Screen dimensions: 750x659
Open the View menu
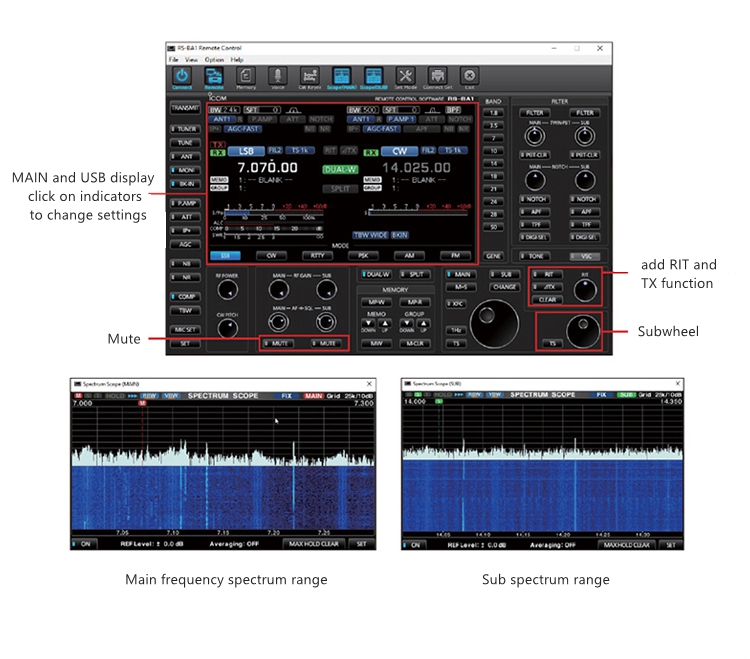point(191,60)
